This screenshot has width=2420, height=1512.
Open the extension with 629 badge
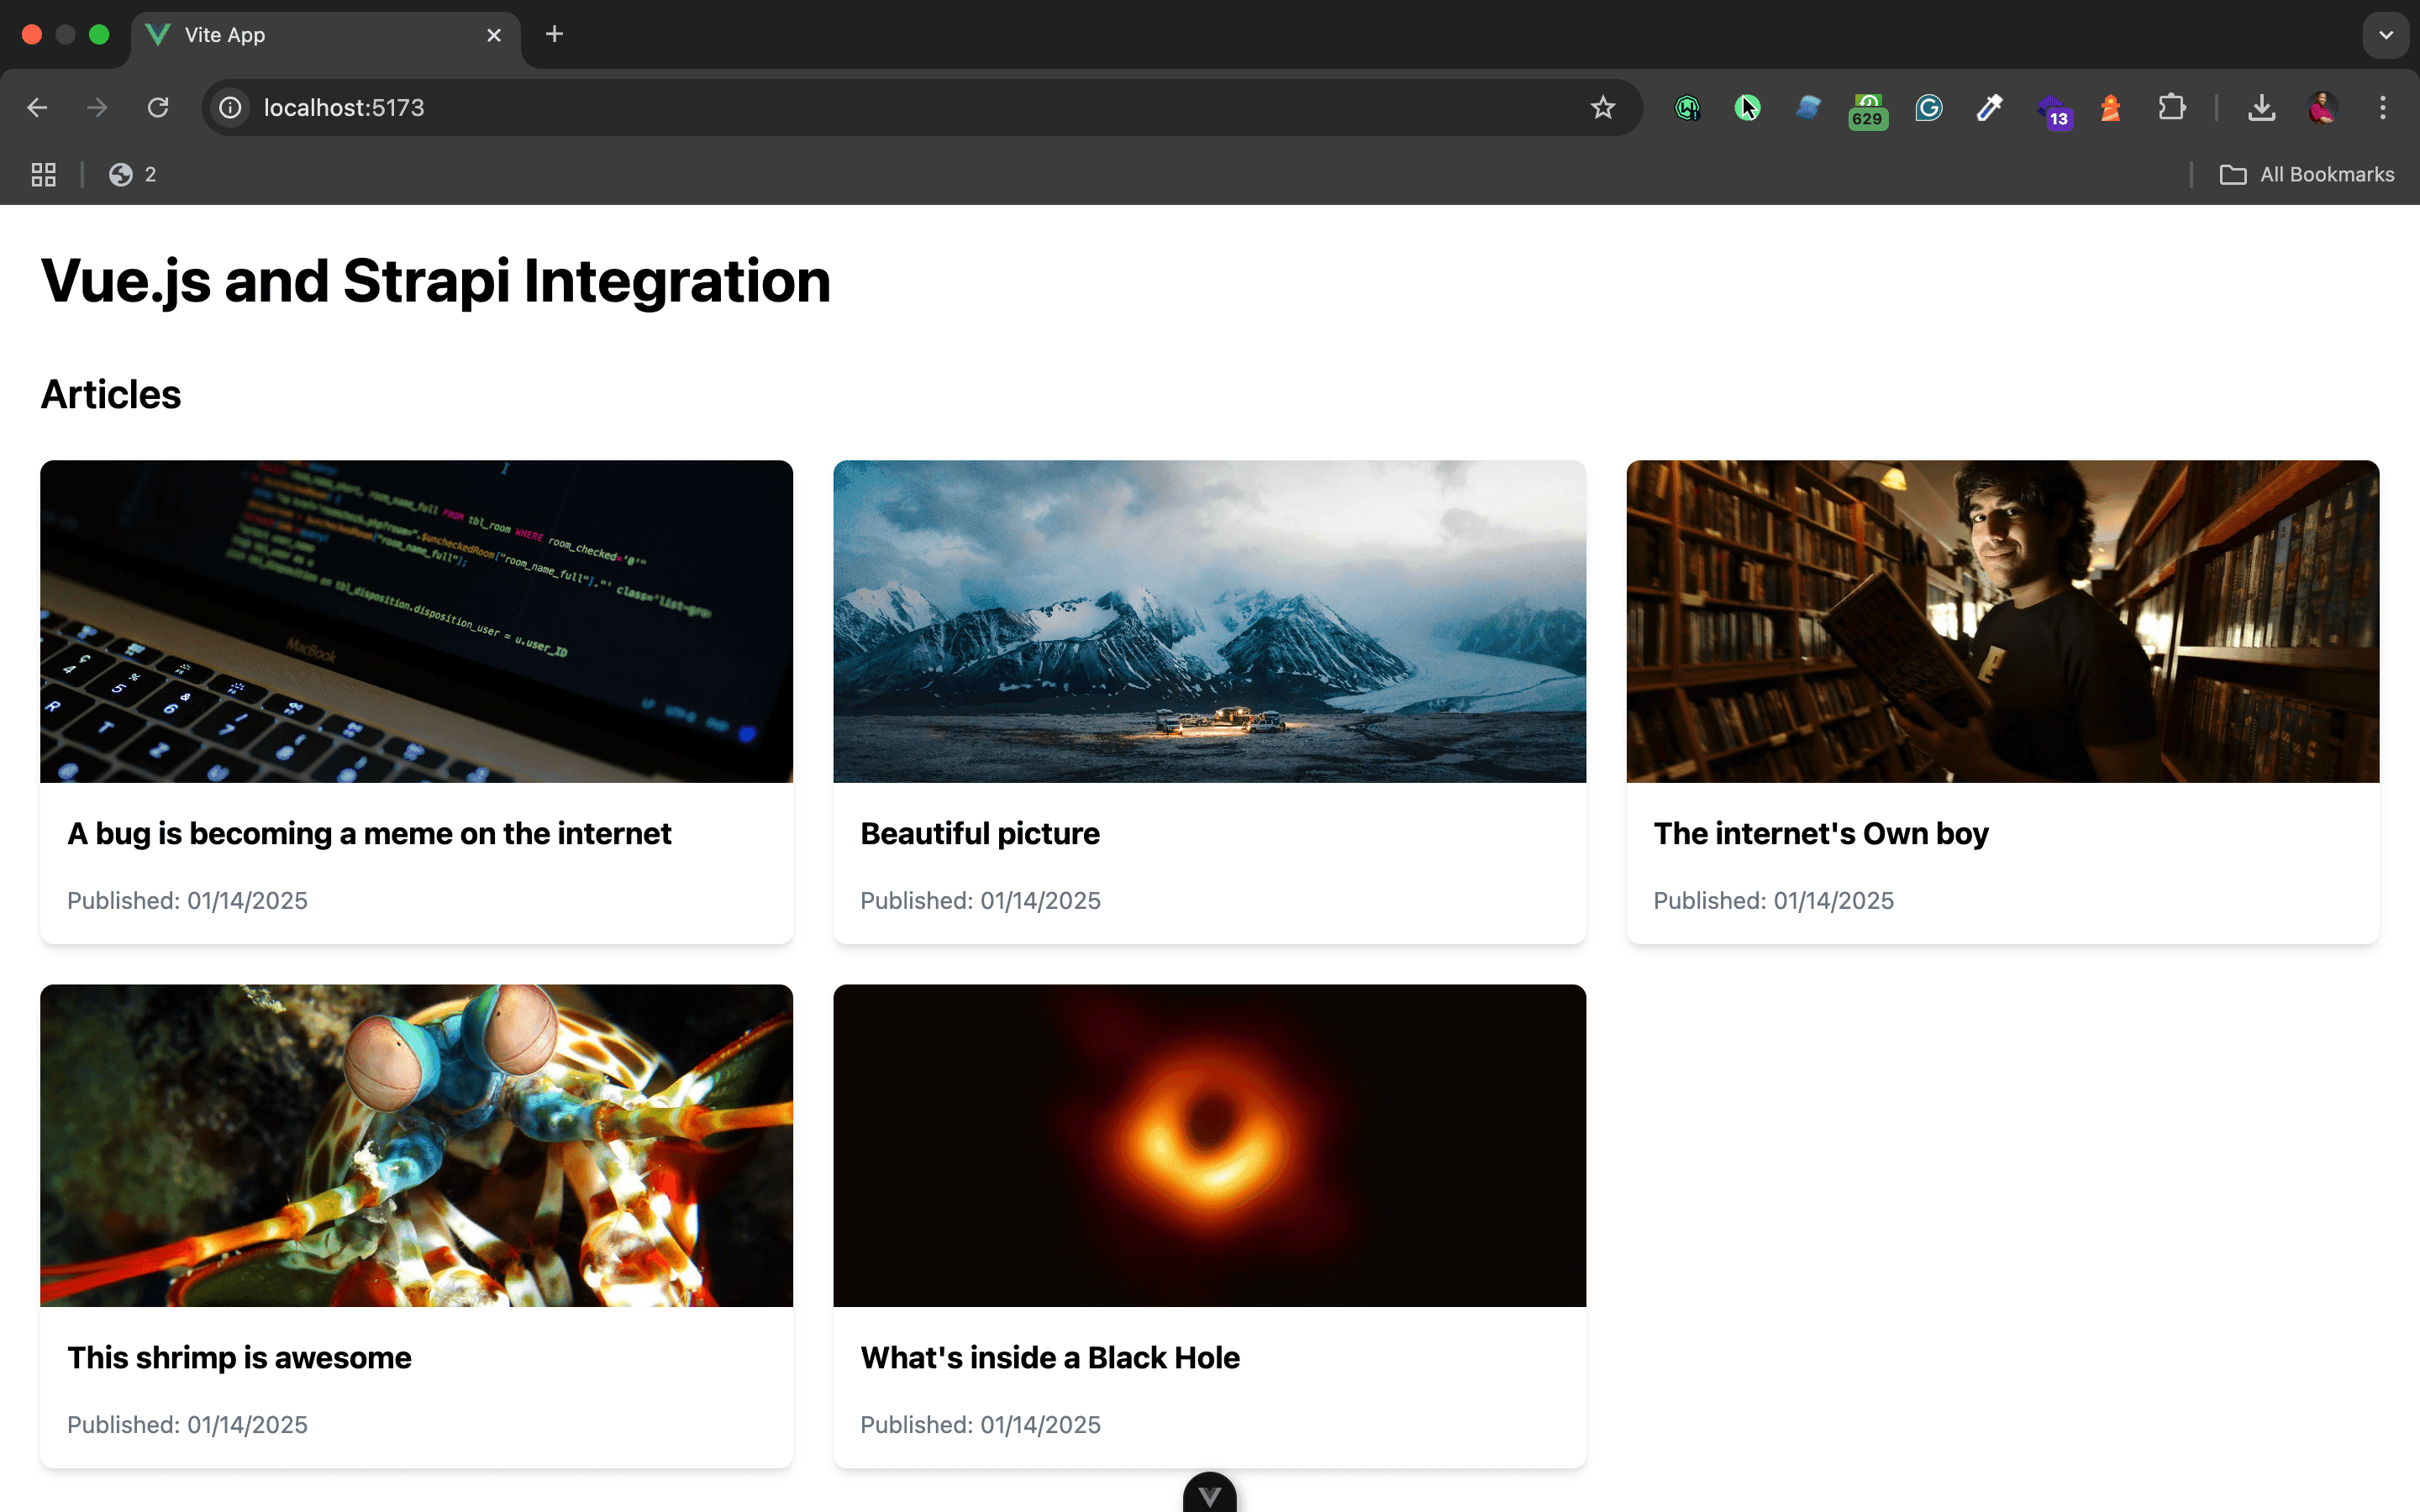[1868, 109]
